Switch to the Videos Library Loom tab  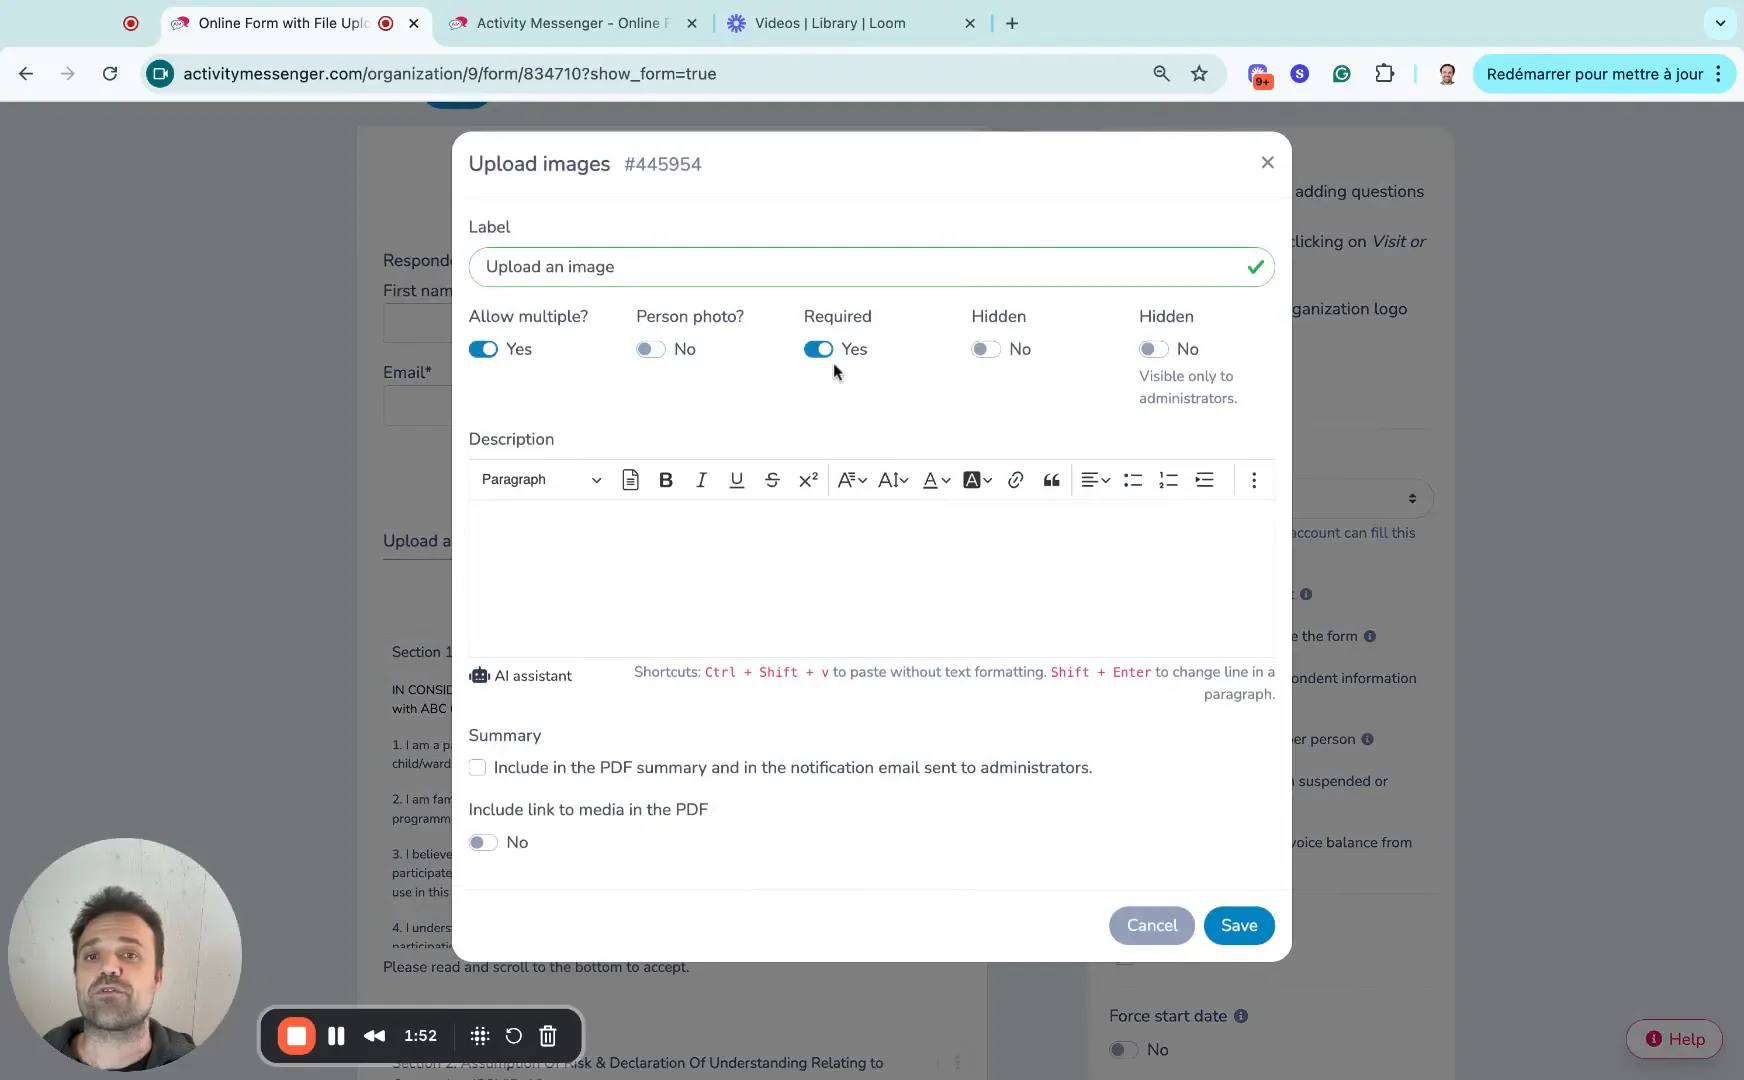(x=830, y=23)
